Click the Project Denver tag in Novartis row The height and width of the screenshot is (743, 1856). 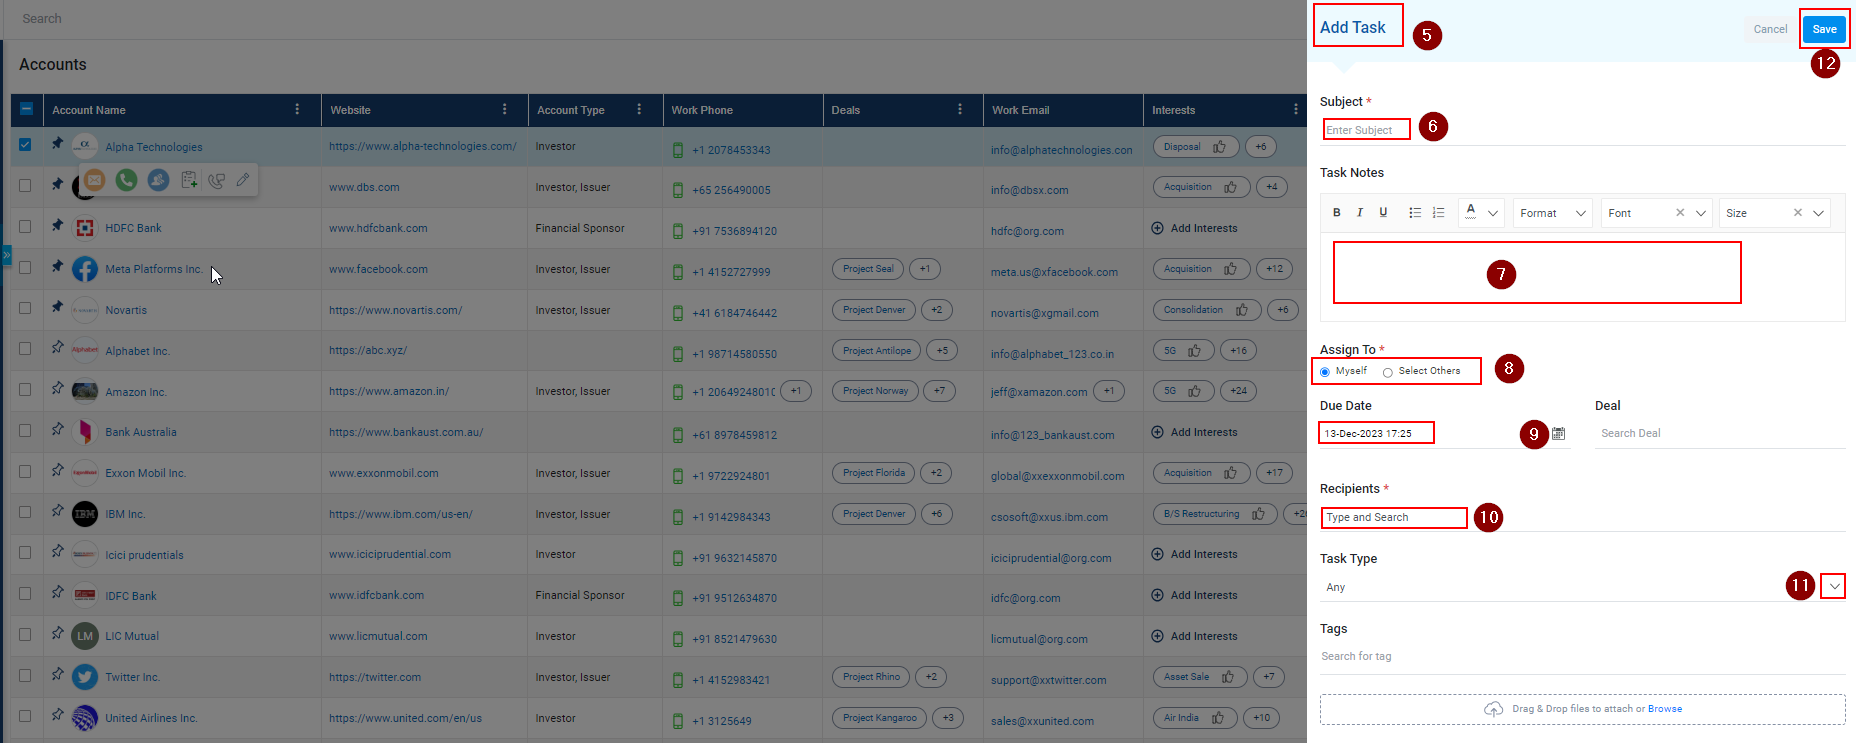click(874, 310)
